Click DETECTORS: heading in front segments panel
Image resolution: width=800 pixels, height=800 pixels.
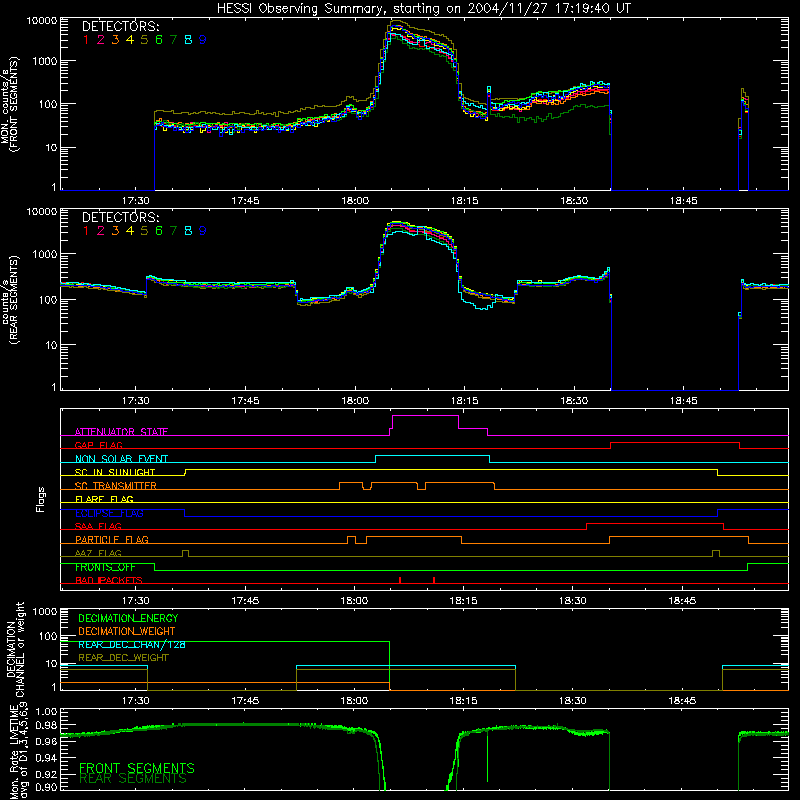(x=120, y=26)
